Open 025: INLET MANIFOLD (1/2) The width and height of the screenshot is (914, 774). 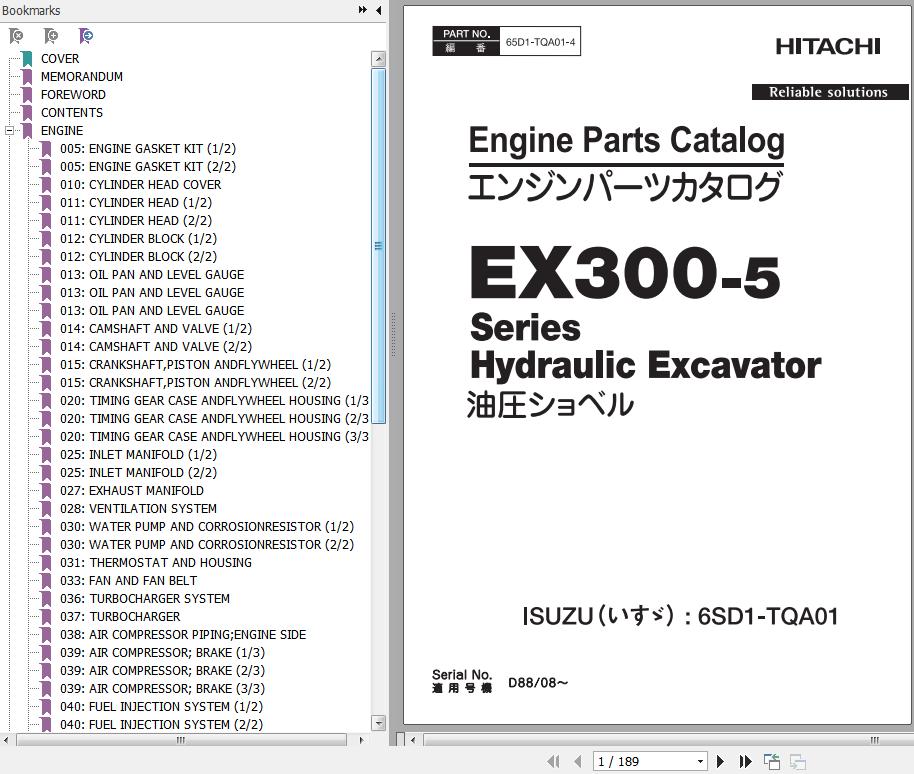coord(138,455)
